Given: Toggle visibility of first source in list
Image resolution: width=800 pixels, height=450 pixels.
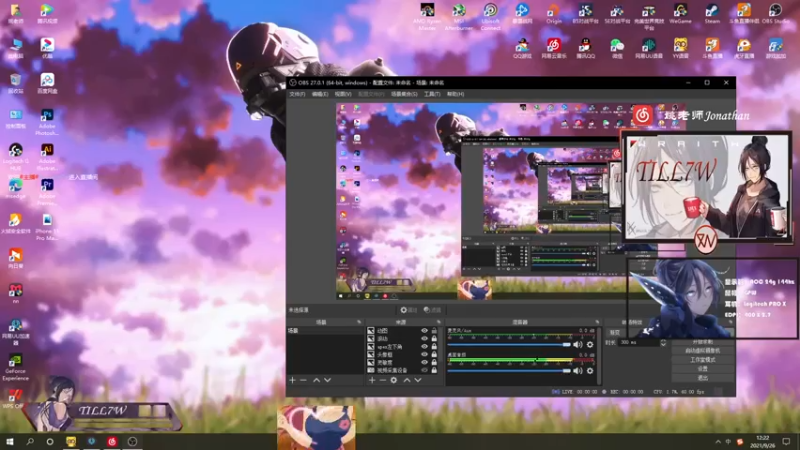Looking at the screenshot, I should pos(424,331).
